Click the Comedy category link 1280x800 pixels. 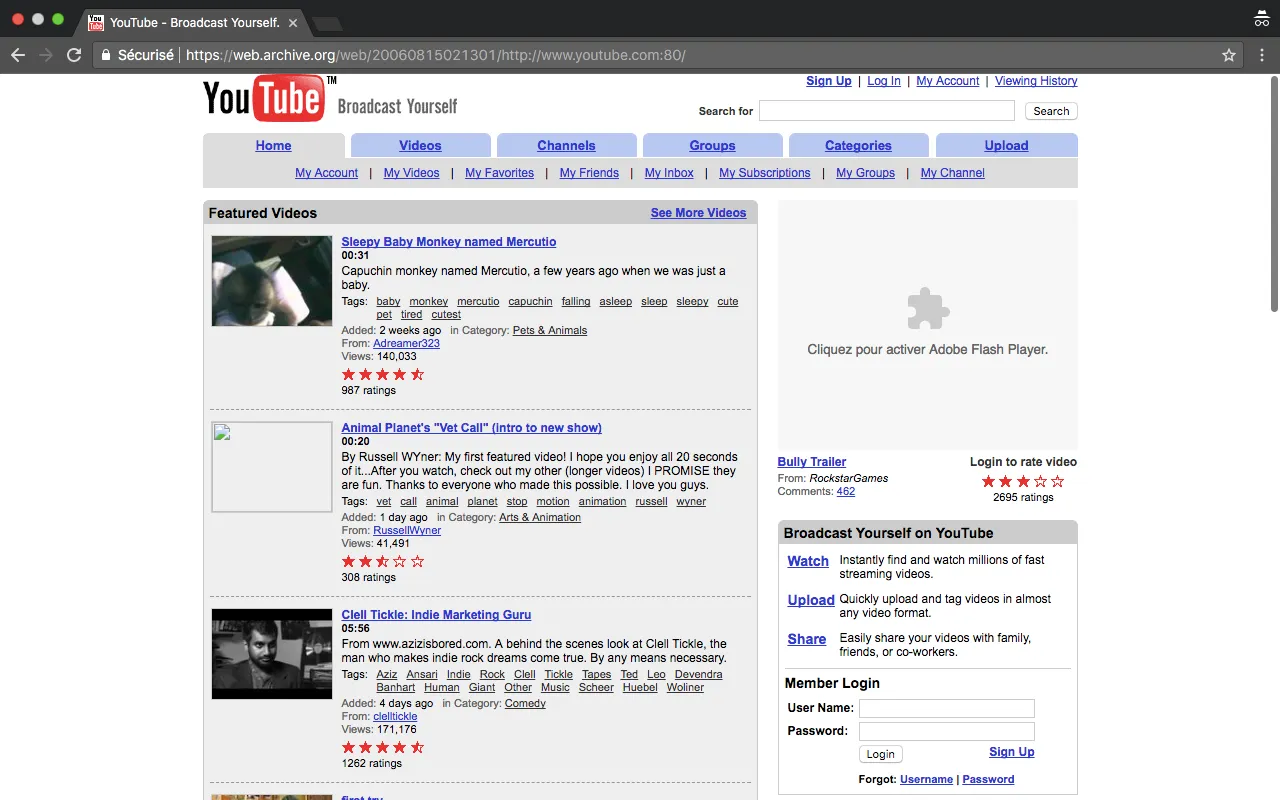point(525,703)
